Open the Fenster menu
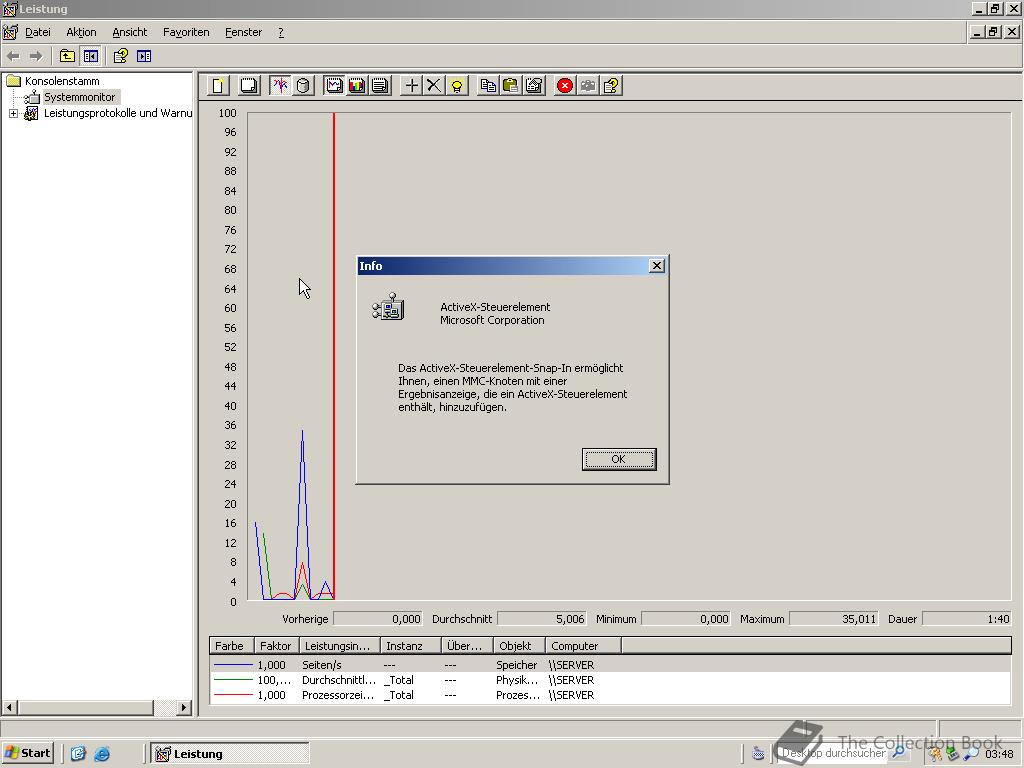The height and width of the screenshot is (768, 1024). [243, 32]
